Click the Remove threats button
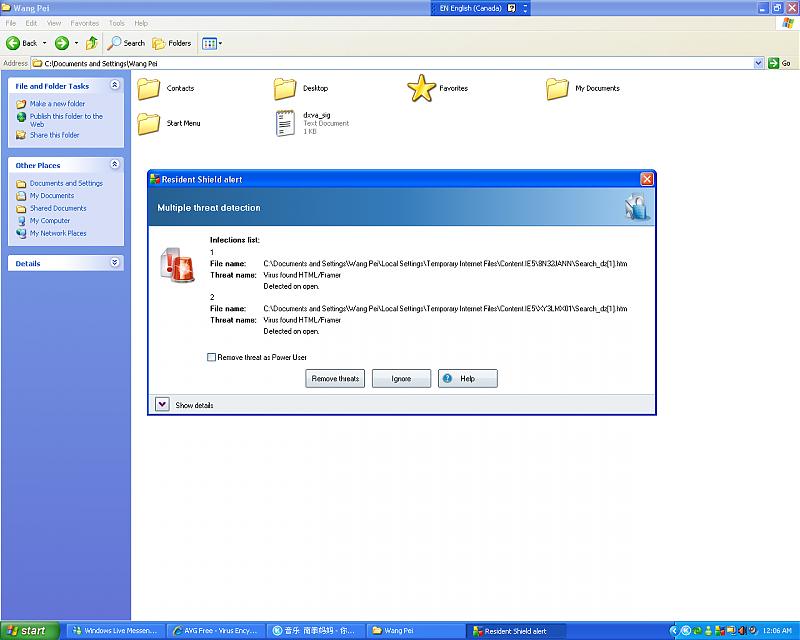This screenshot has height=640, width=800. 335,379
